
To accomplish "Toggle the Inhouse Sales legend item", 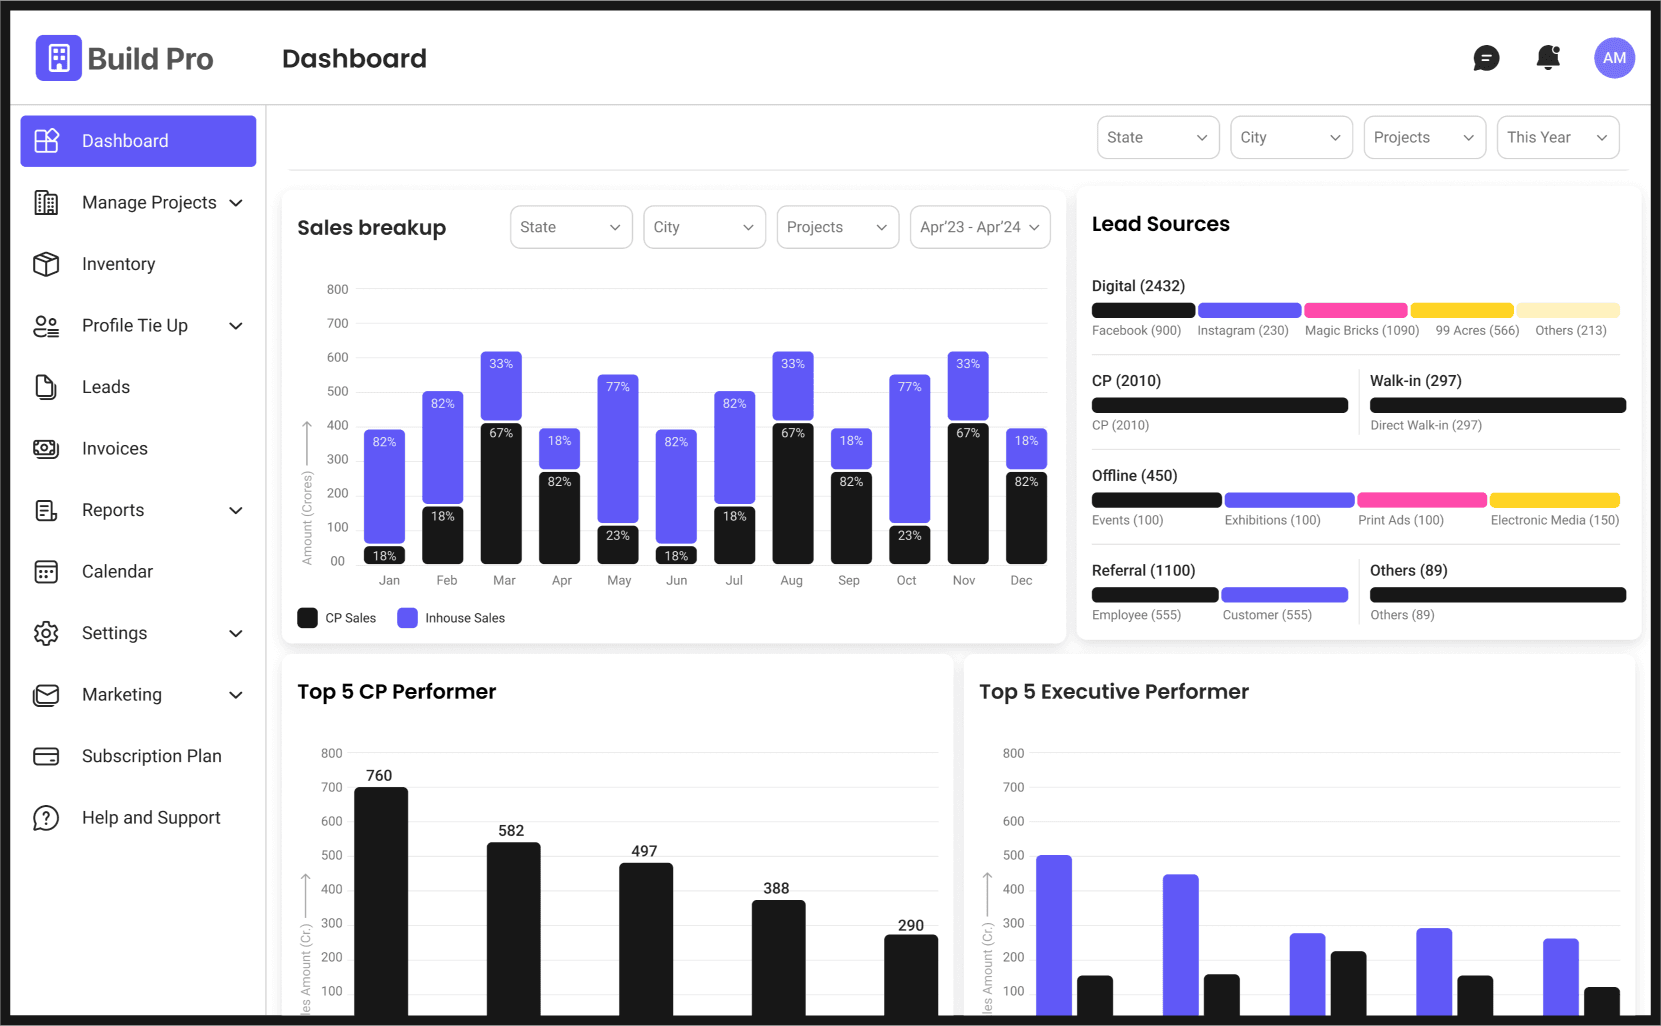I will tap(451, 618).
